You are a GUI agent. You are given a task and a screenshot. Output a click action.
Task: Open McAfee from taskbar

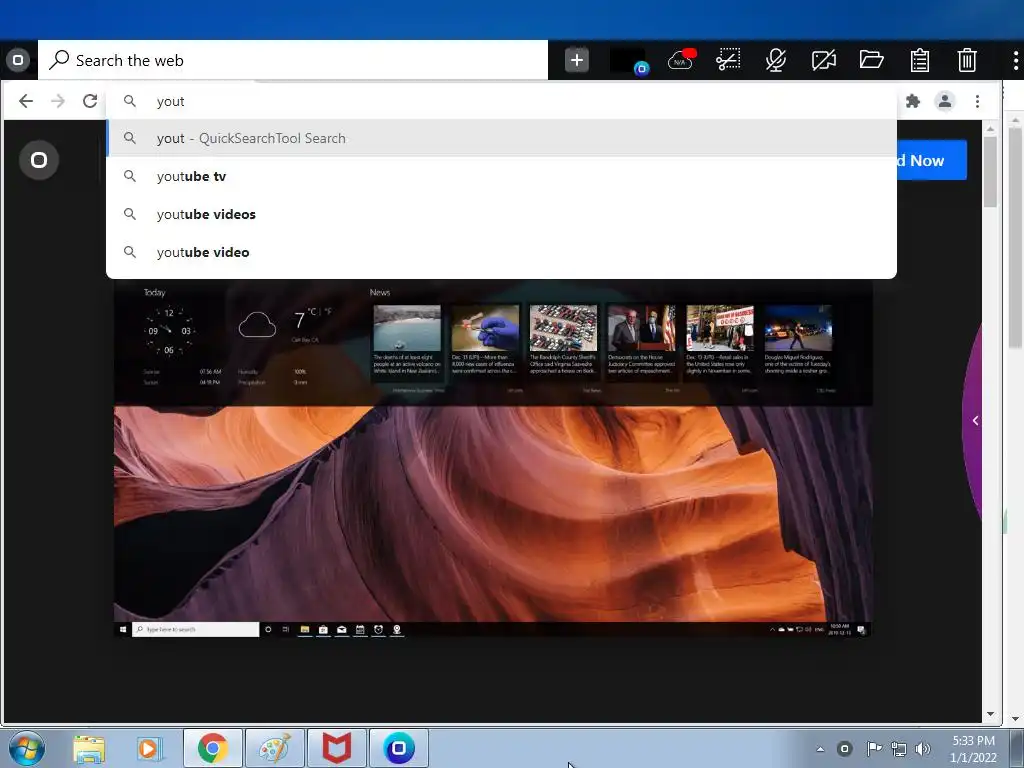336,748
